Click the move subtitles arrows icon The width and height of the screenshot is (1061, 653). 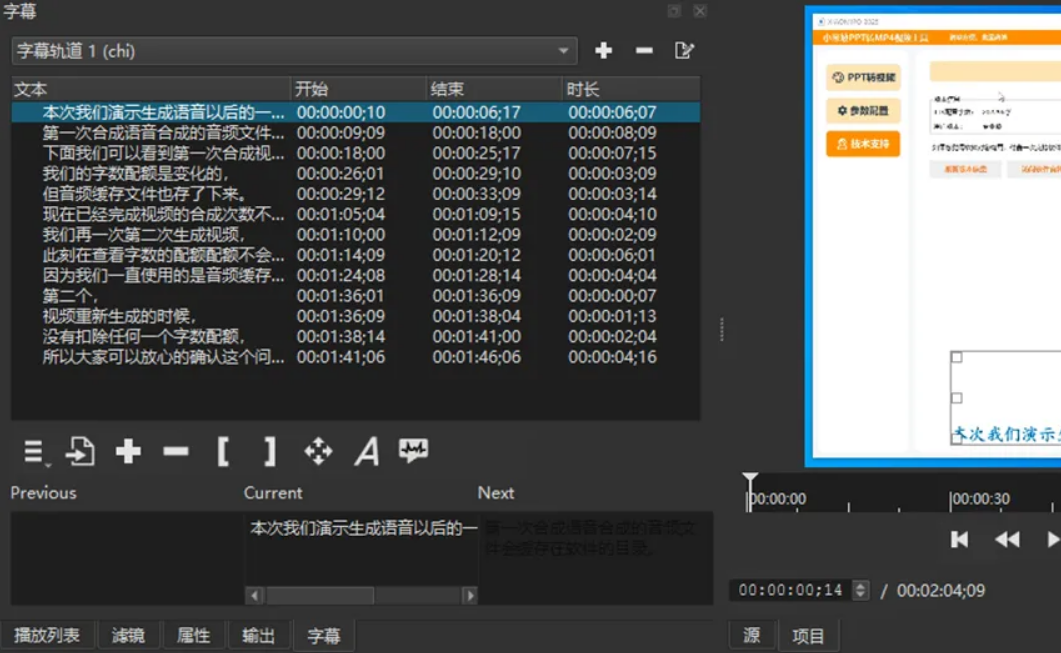(x=318, y=452)
